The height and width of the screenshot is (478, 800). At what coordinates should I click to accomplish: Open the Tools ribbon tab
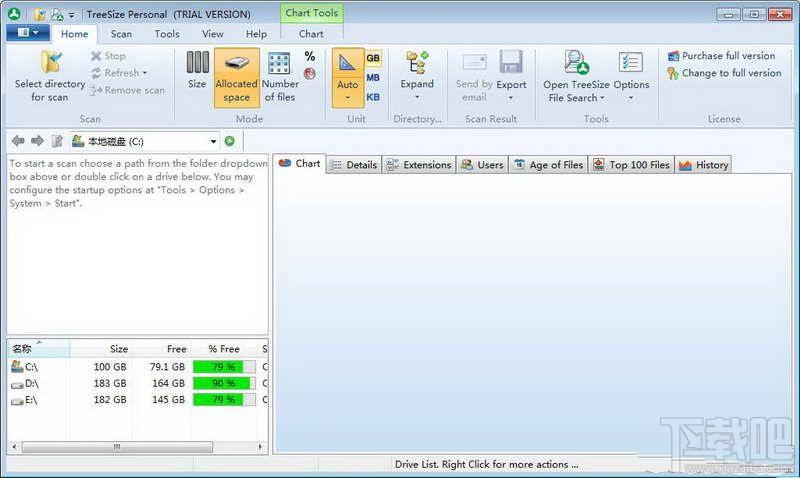[167, 34]
